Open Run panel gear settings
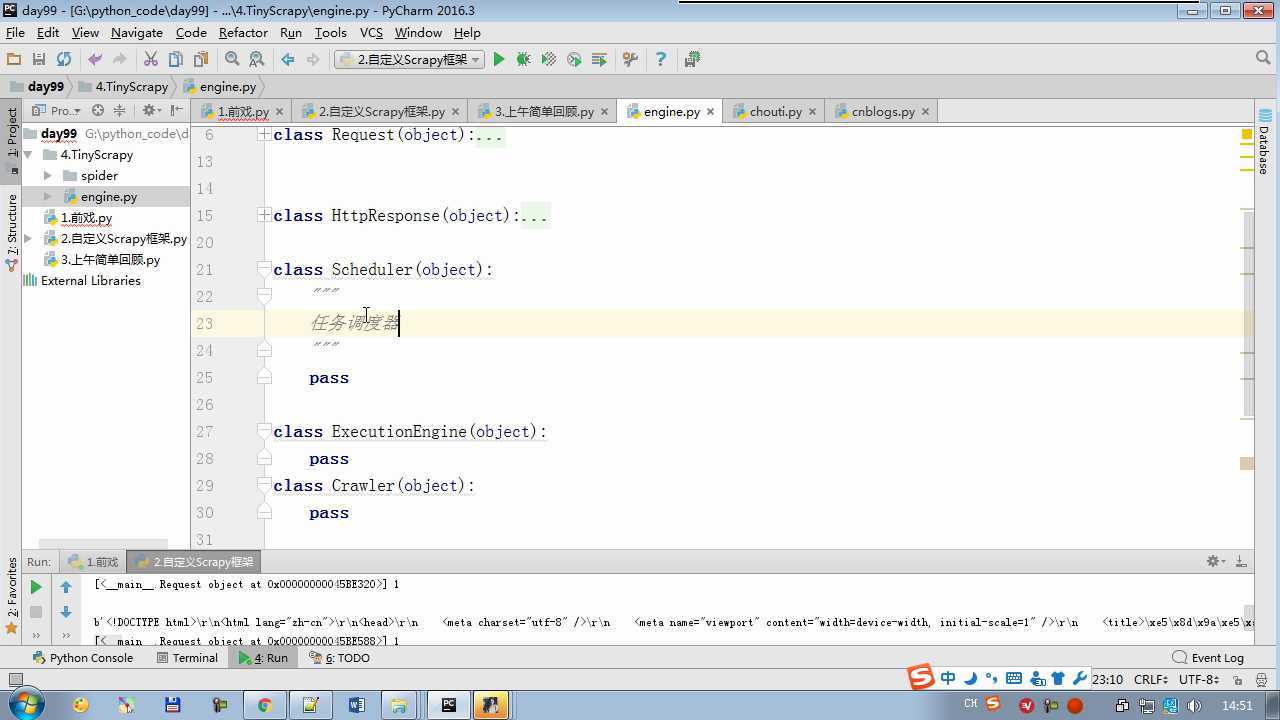The width and height of the screenshot is (1280, 720). 1215,562
